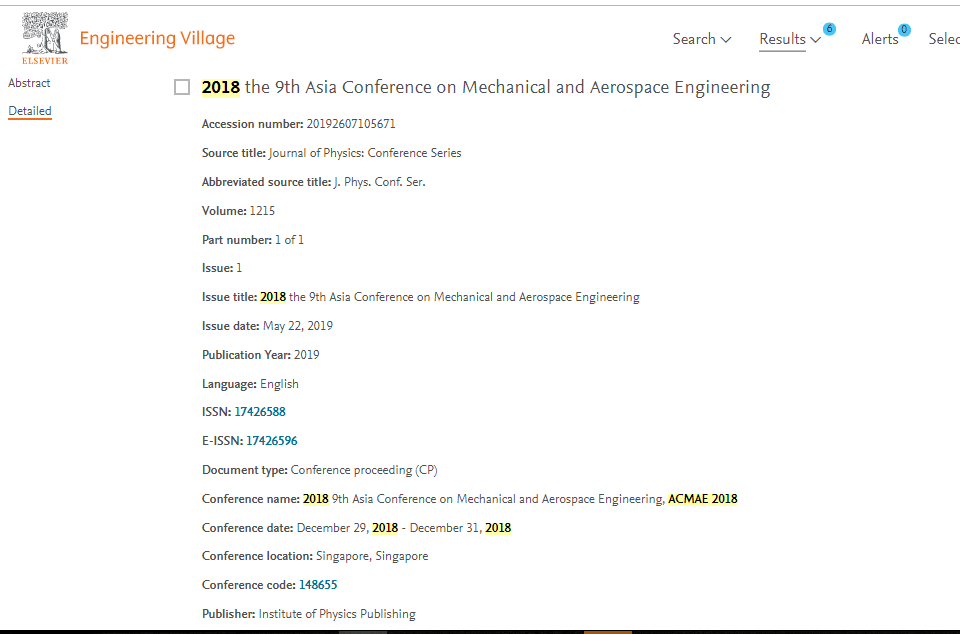Switch to the Detailed view tab
This screenshot has width=960, height=634.
point(29,111)
